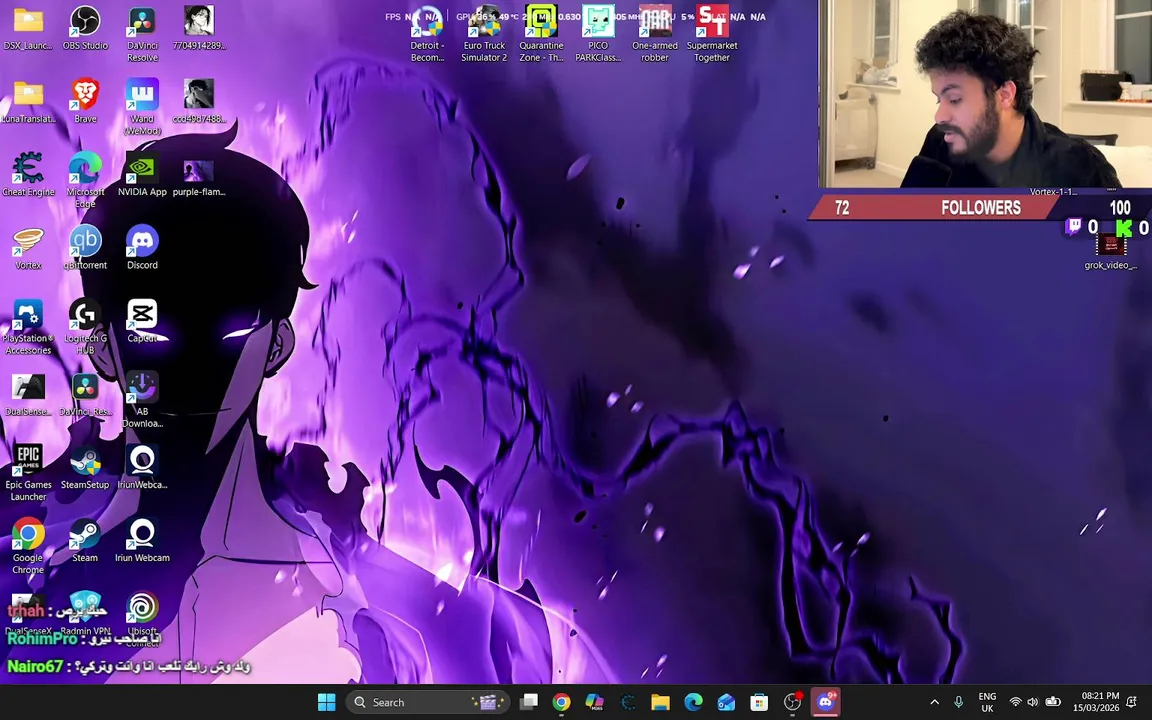
Task: Open Microsoft Store from taskbar
Action: (x=759, y=702)
